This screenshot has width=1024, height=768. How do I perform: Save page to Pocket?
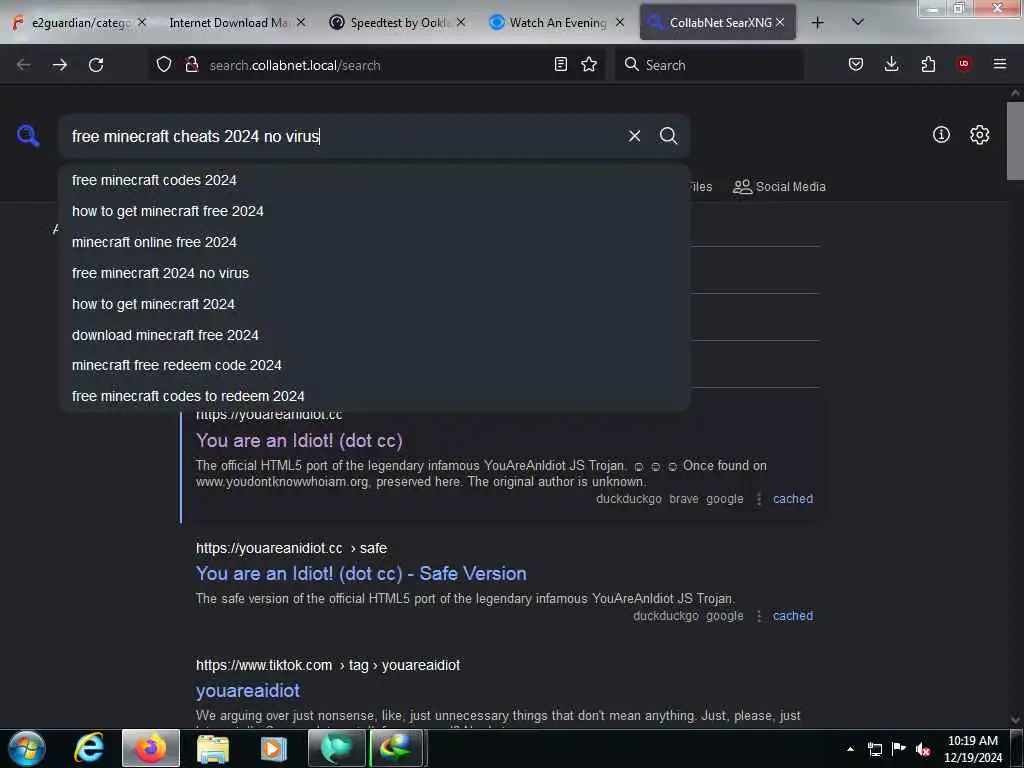click(x=856, y=64)
